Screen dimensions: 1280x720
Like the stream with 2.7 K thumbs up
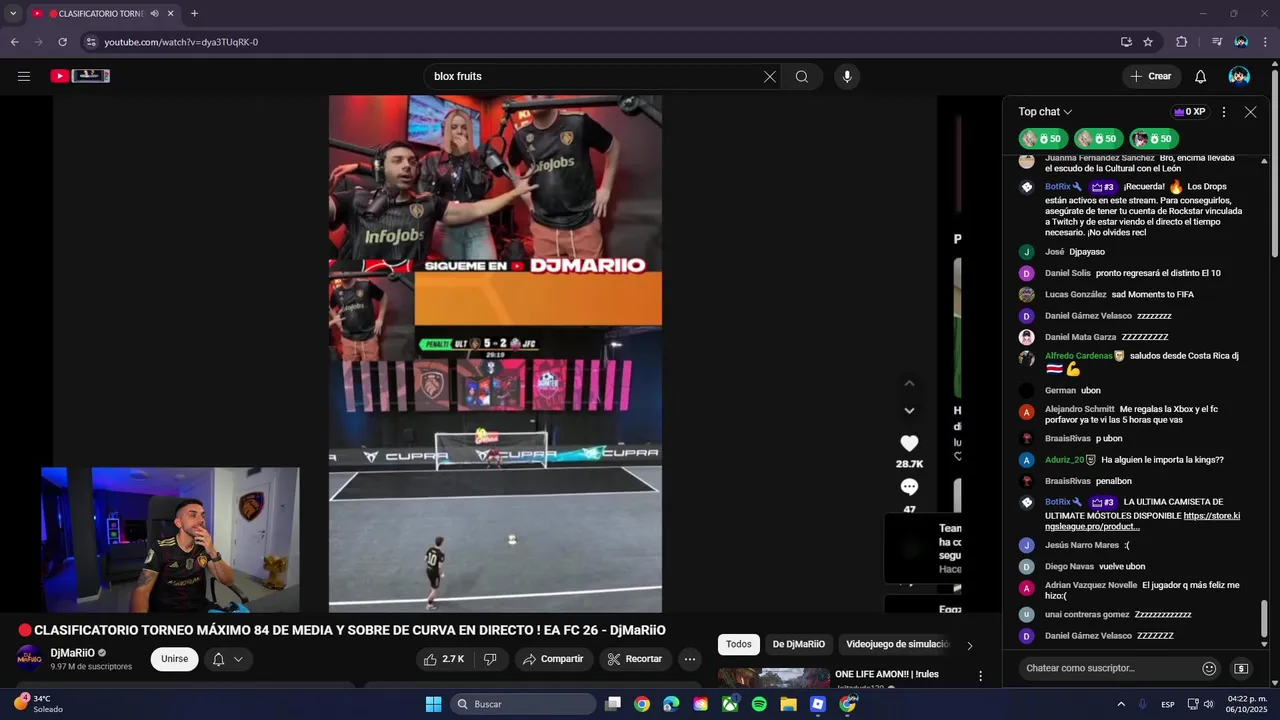pyautogui.click(x=444, y=659)
